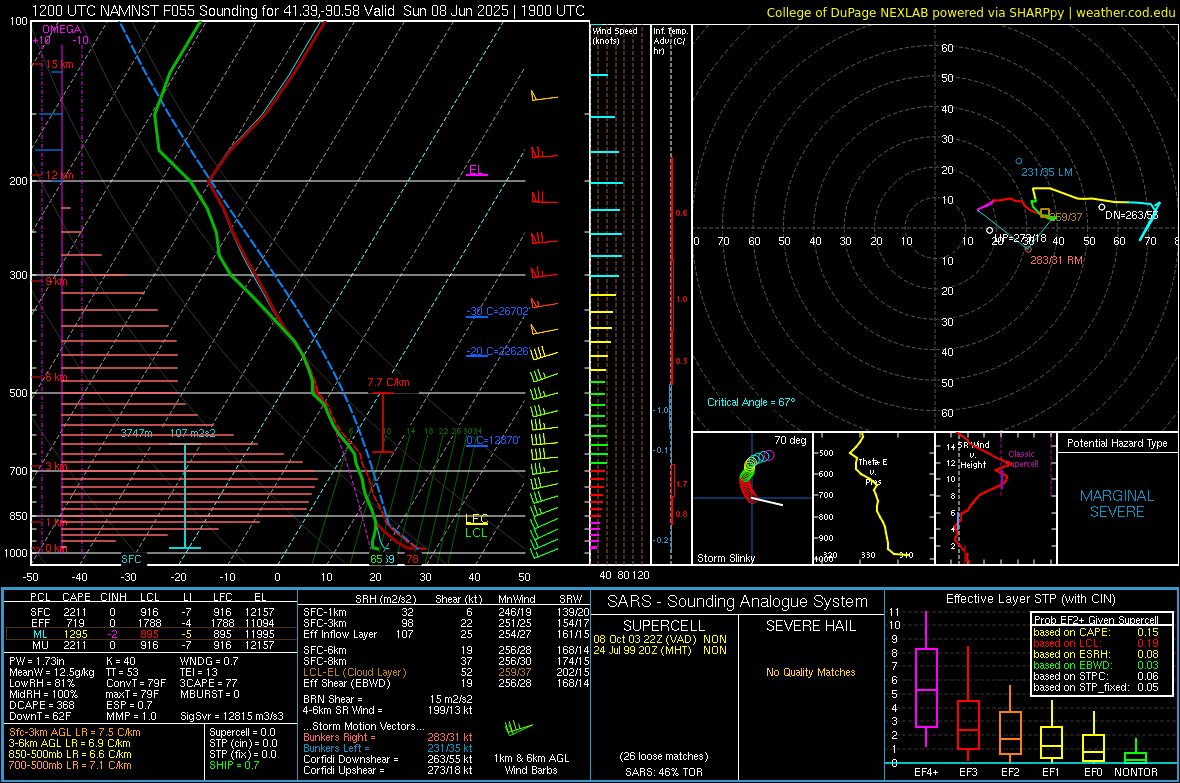The width and height of the screenshot is (1180, 783).
Task: Select the 'EL' marker on the skew-T
Action: coord(476,170)
